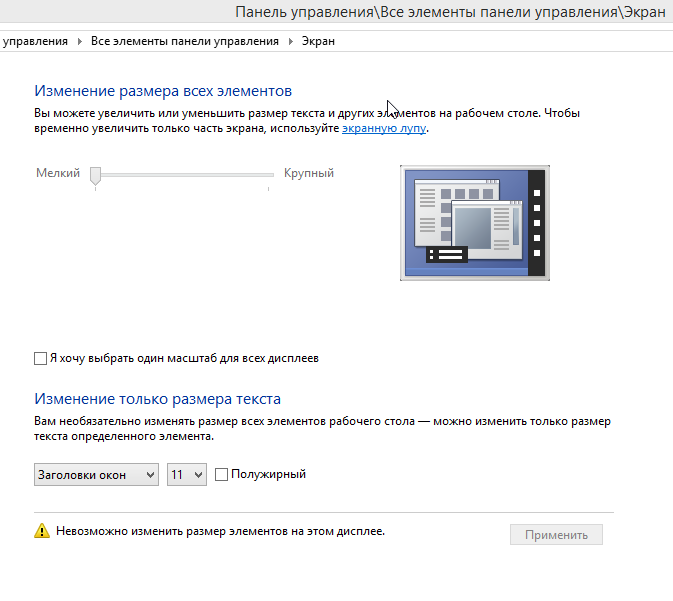
Task: Go to Все элементы панели управления breadcrumb
Action: [x=185, y=41]
